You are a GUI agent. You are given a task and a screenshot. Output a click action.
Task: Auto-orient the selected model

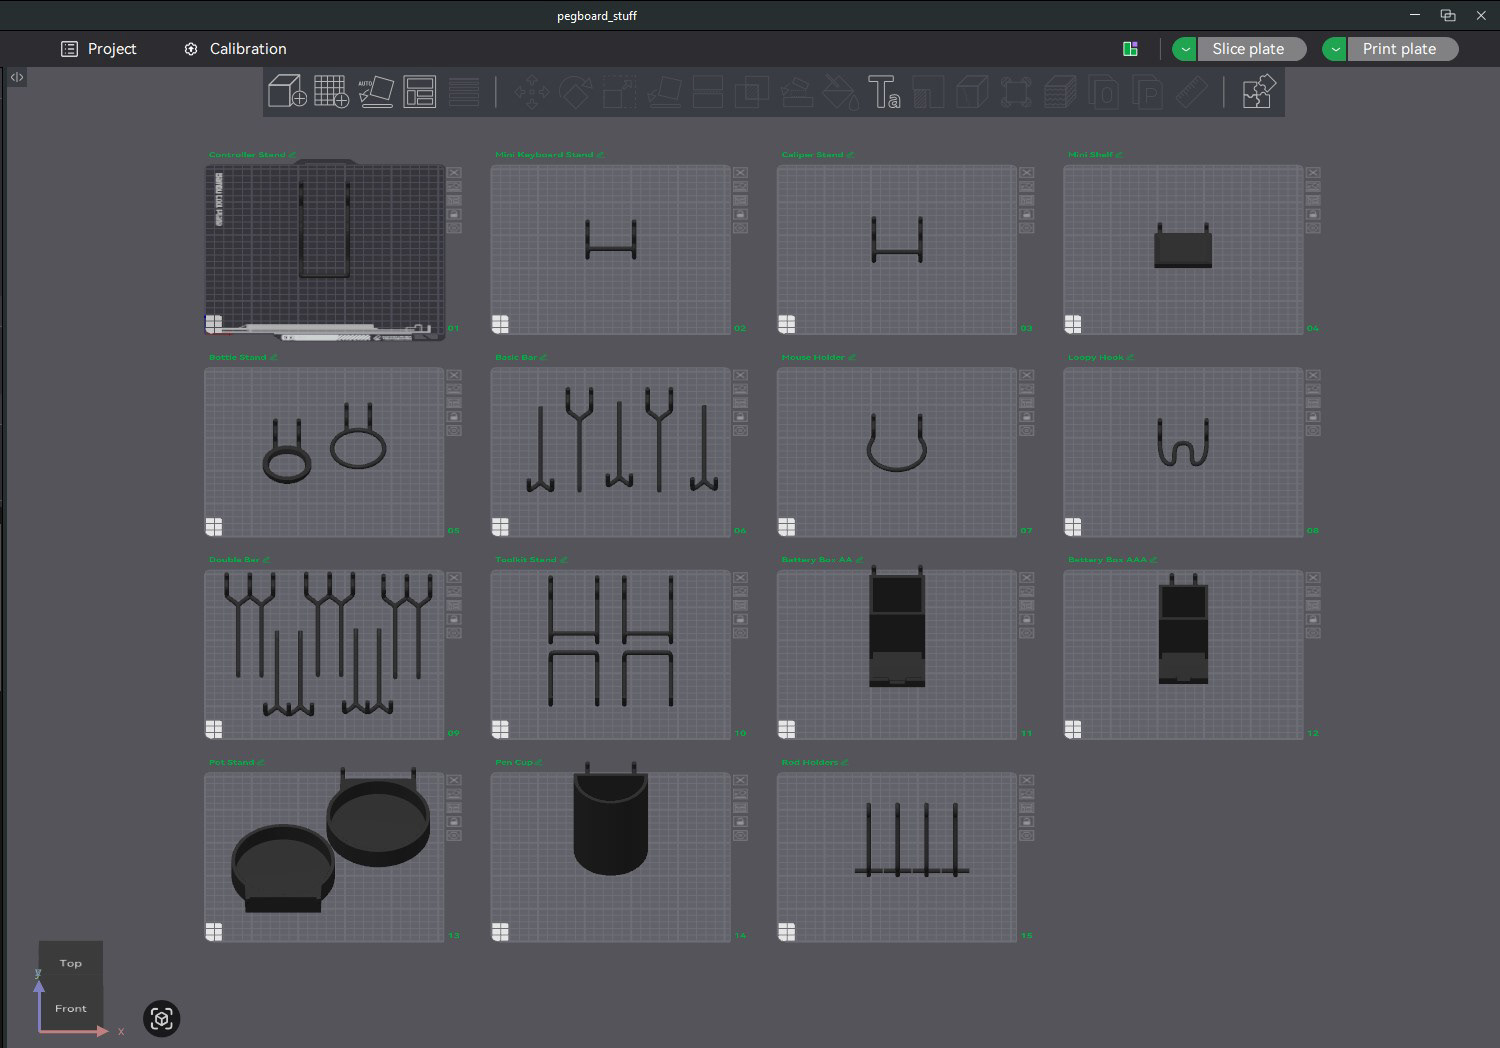(378, 92)
